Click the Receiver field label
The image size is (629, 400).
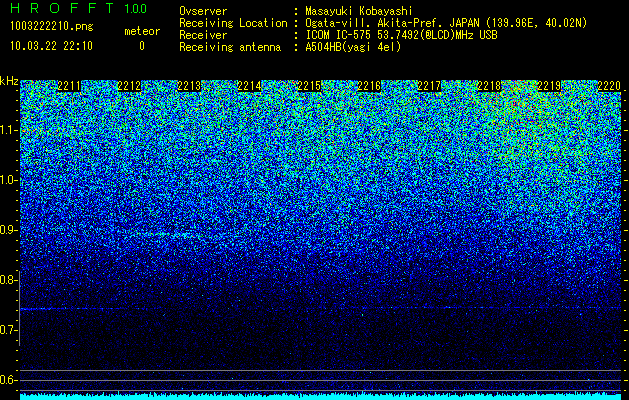tap(203, 35)
